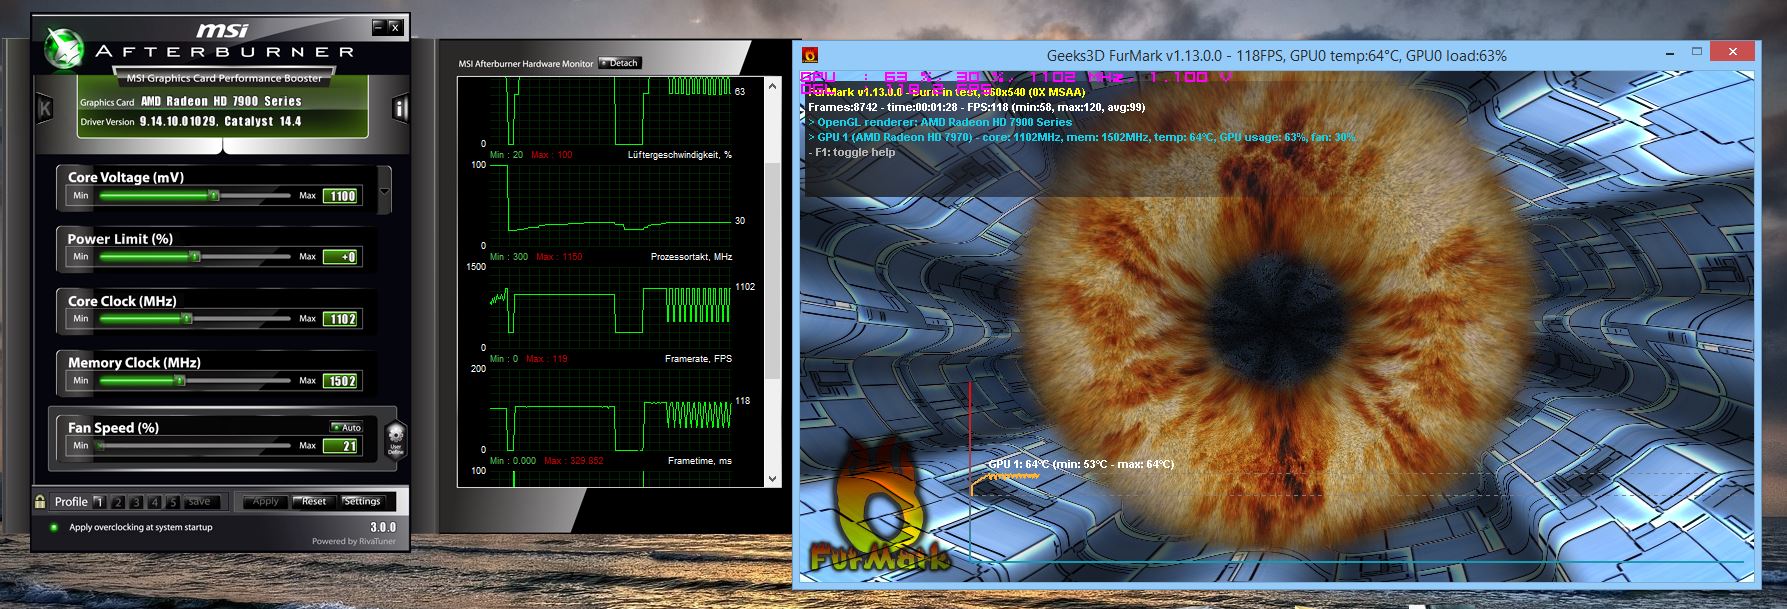Screen dimensions: 1787x609
Task: Click the Core Clock value field 1102
Action: click(x=341, y=319)
